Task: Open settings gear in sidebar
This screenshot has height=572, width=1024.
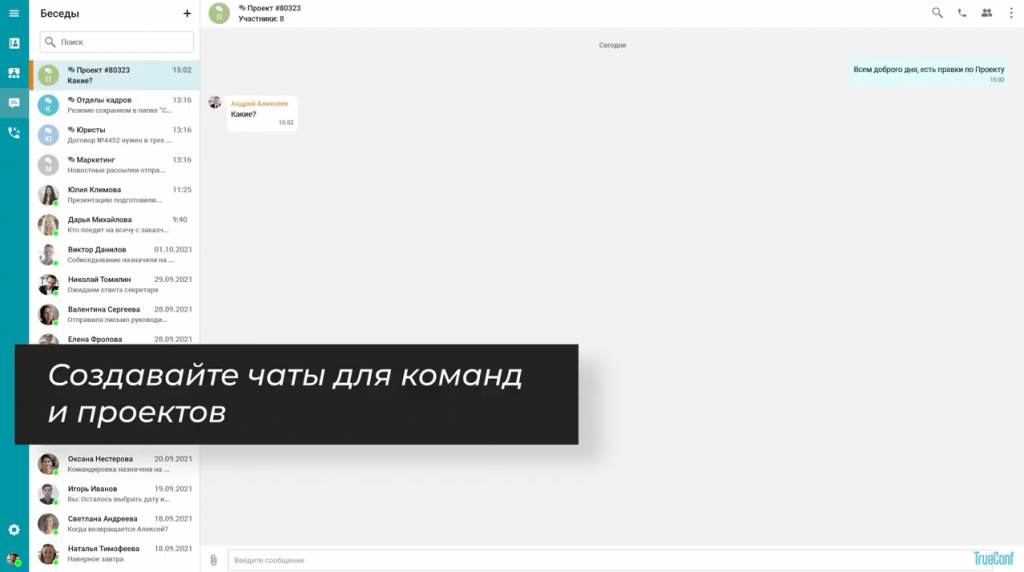Action: tap(14, 530)
